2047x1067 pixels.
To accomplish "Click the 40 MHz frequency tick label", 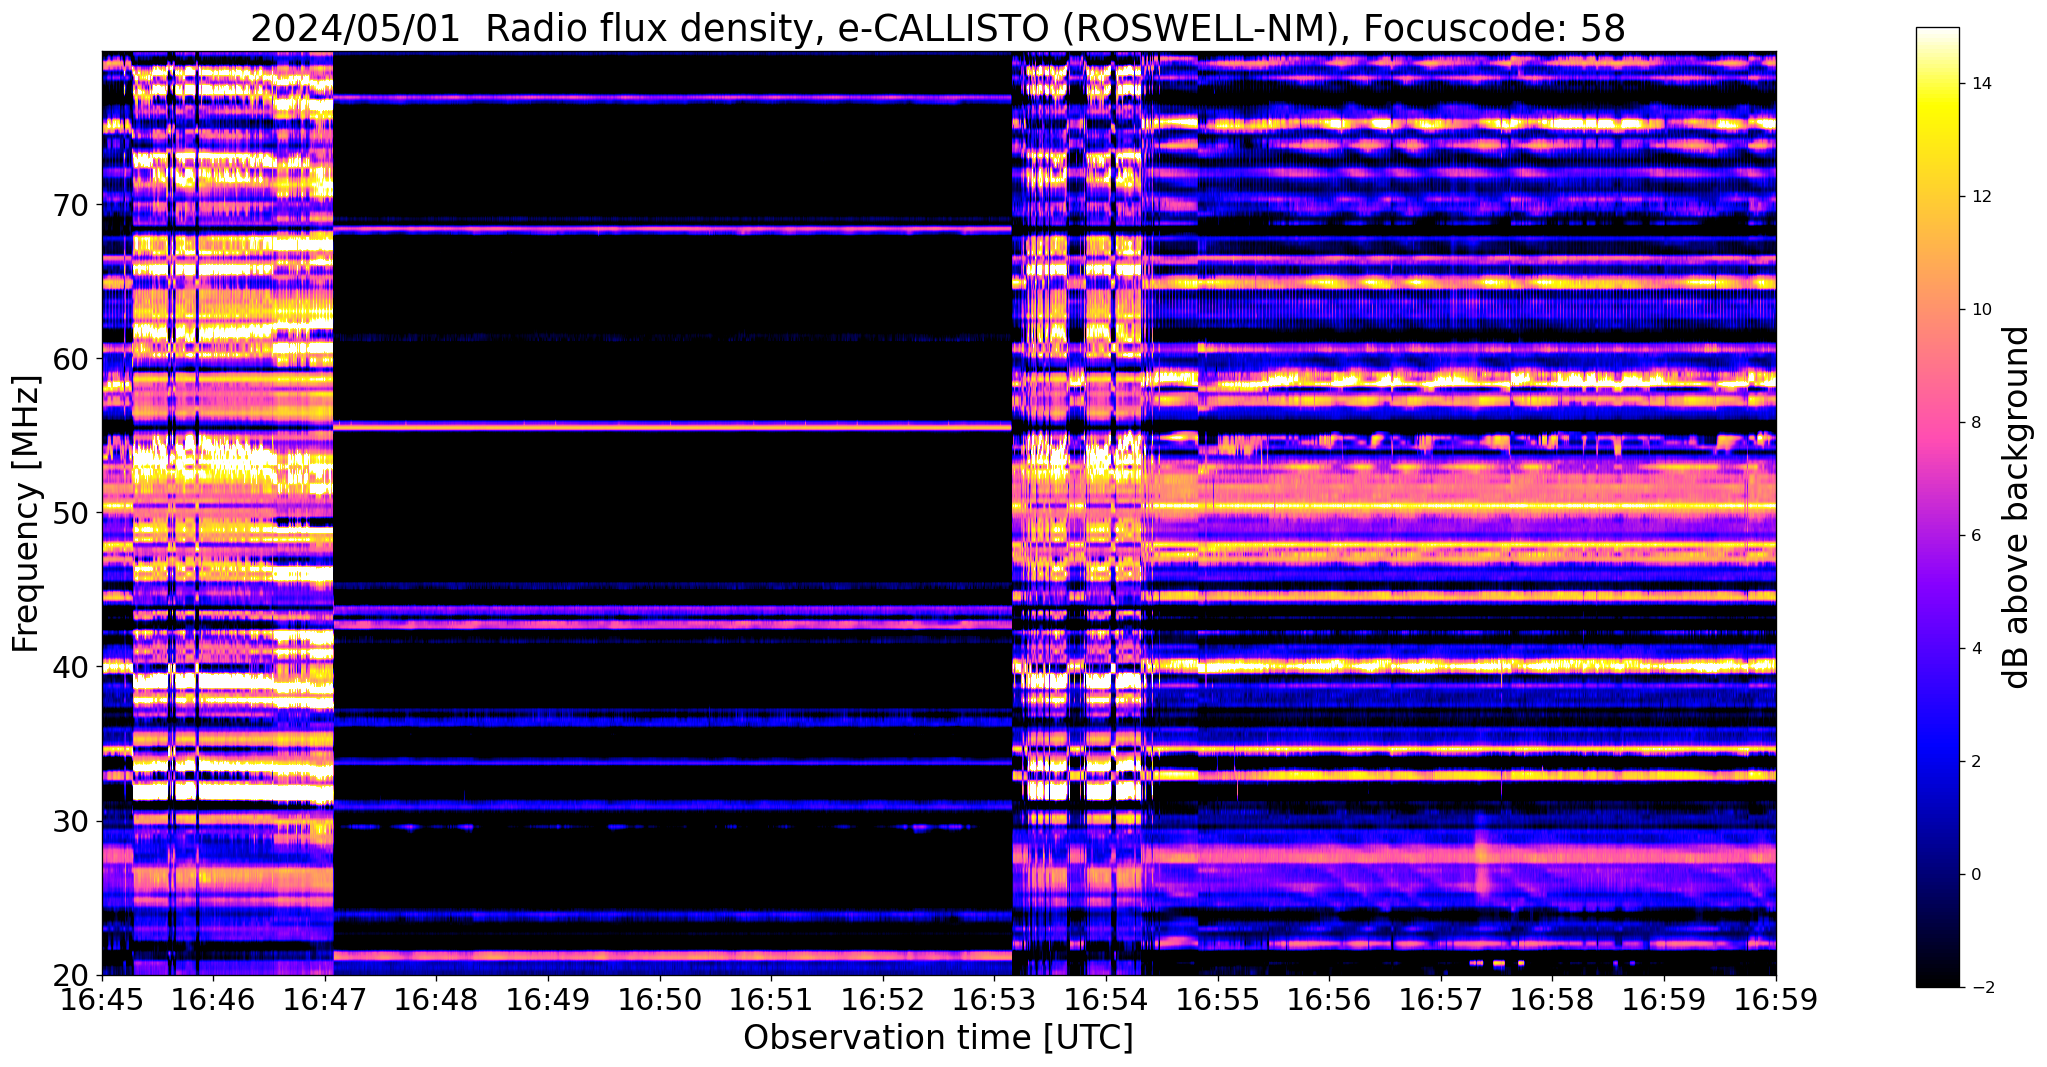I will click(72, 667).
